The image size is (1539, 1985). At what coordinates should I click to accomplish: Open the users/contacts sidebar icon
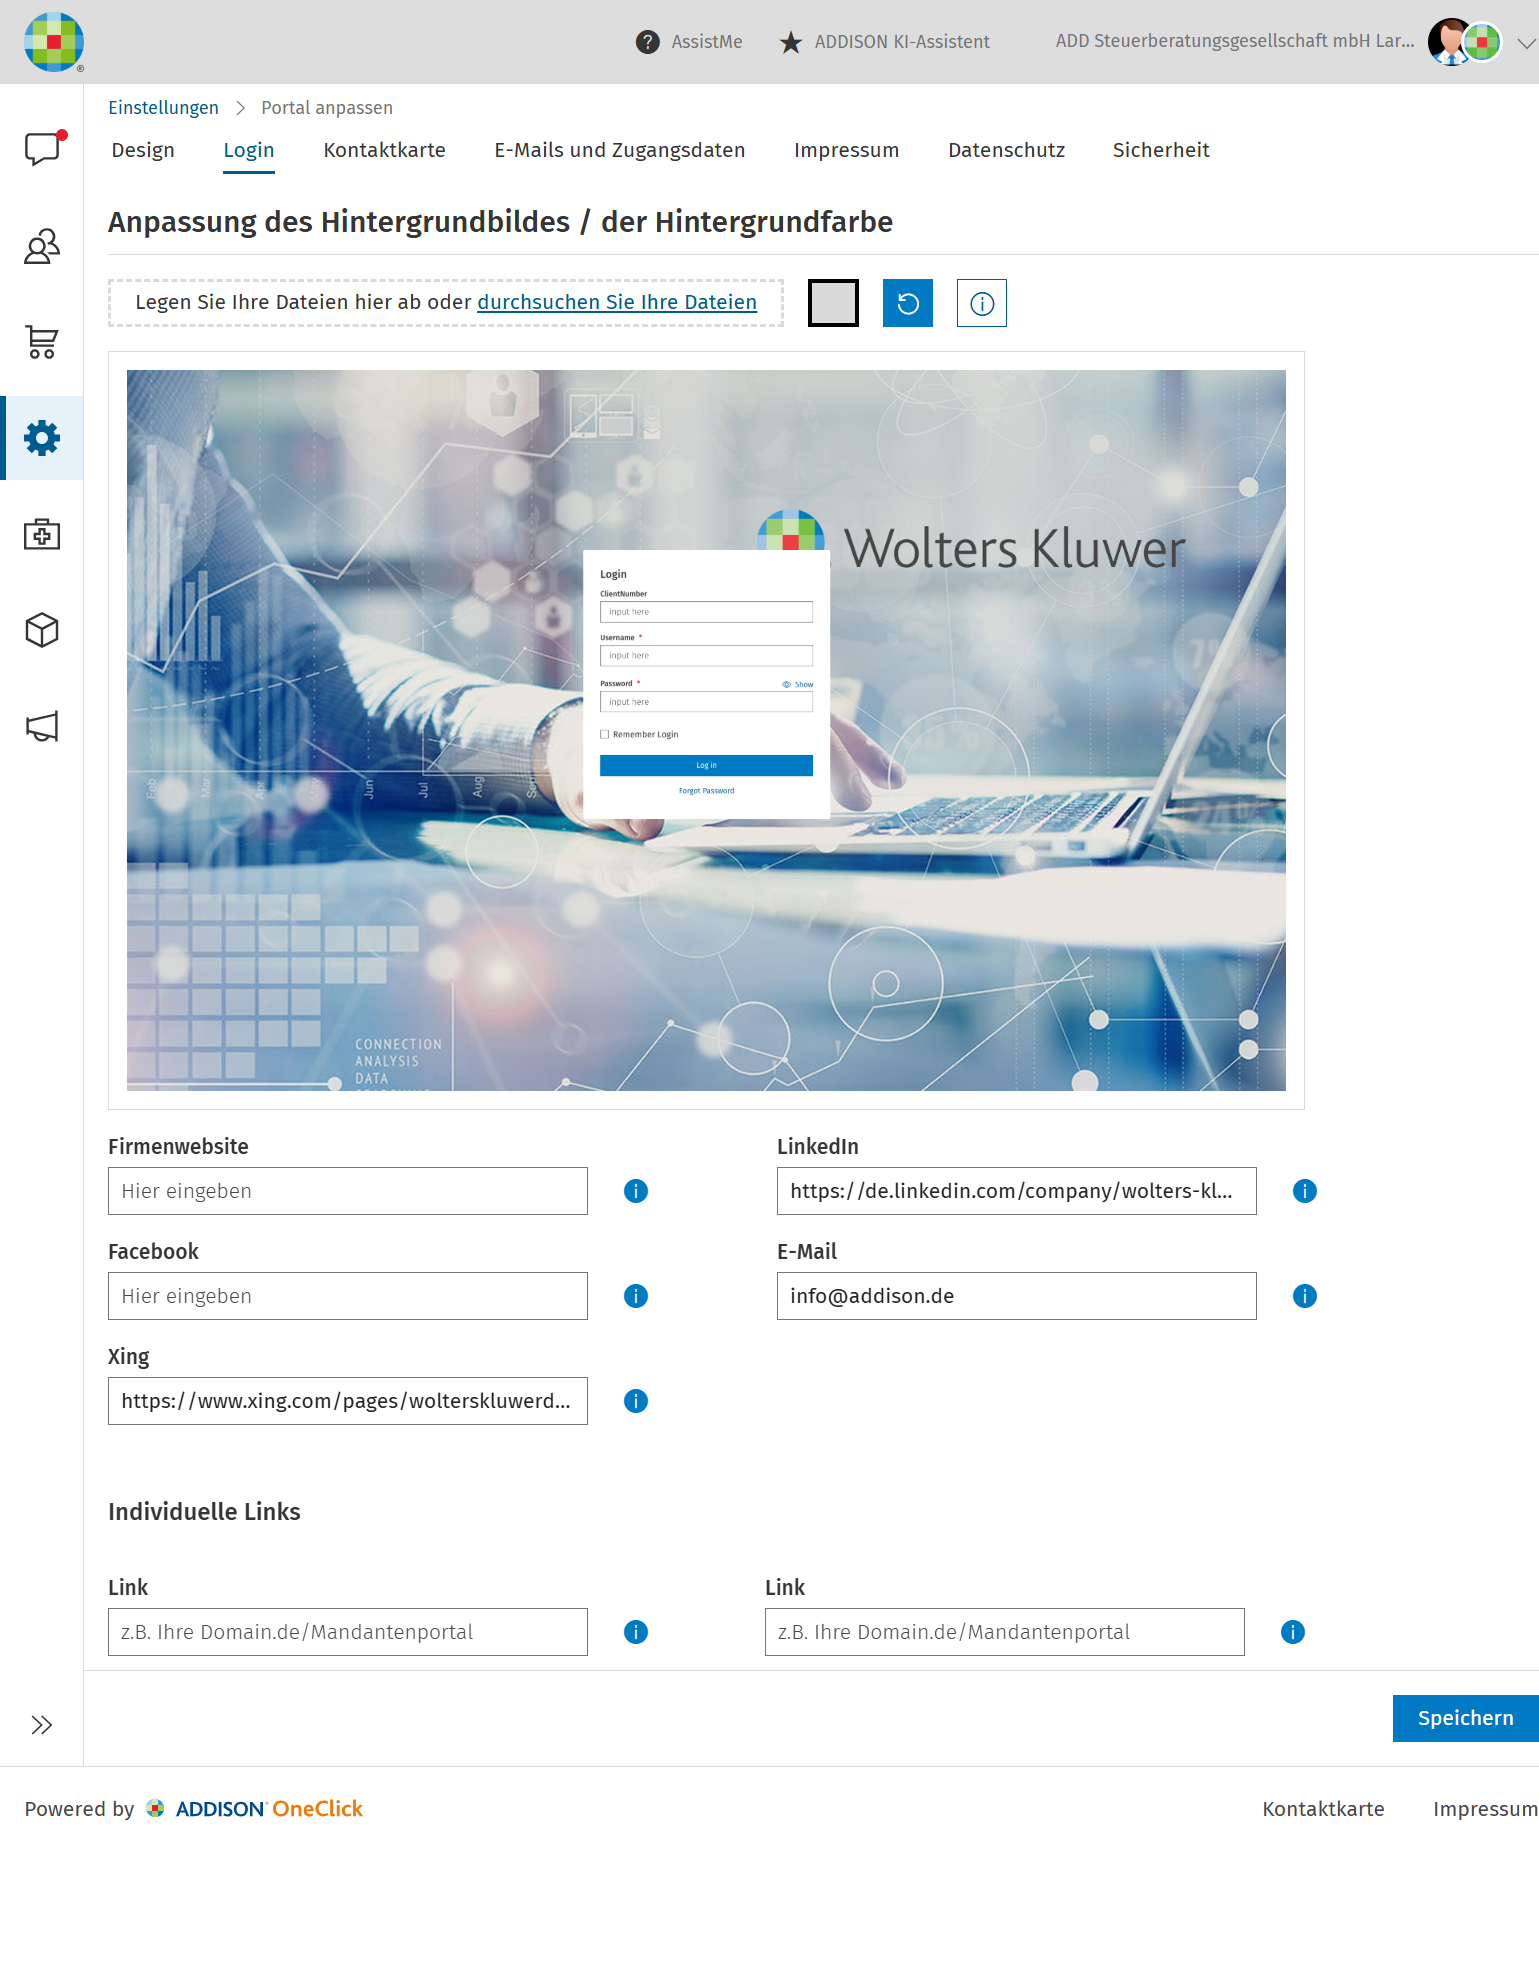coord(42,246)
